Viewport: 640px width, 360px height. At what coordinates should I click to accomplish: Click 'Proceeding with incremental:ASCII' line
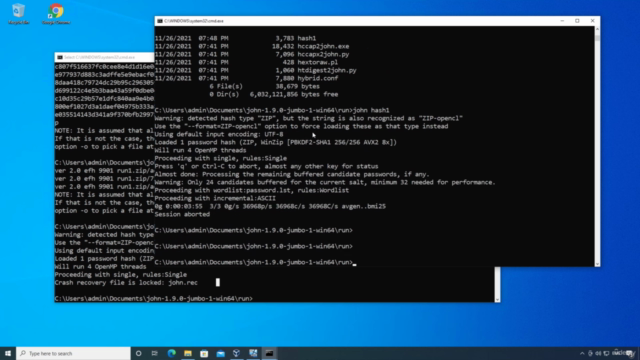click(x=215, y=198)
